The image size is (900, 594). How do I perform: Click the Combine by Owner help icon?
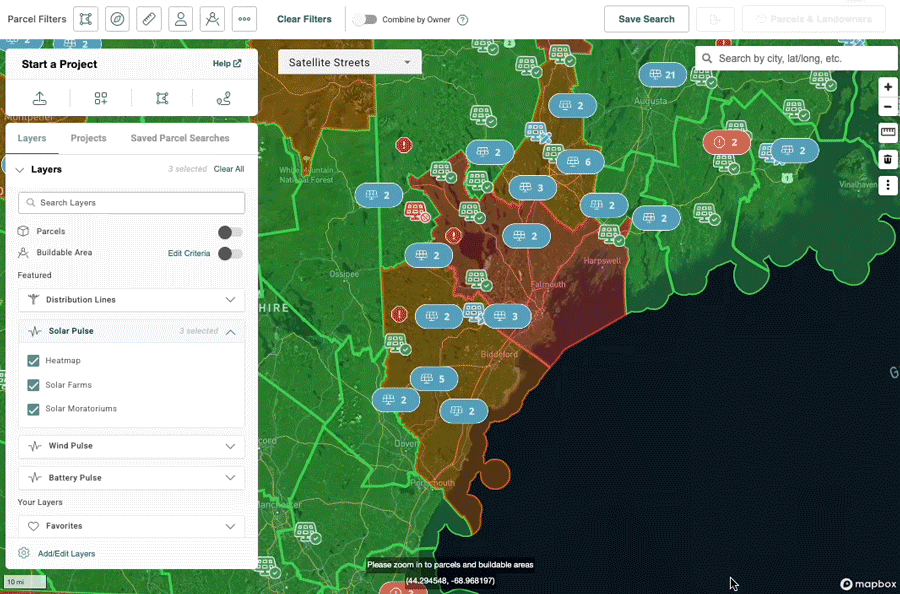click(463, 20)
